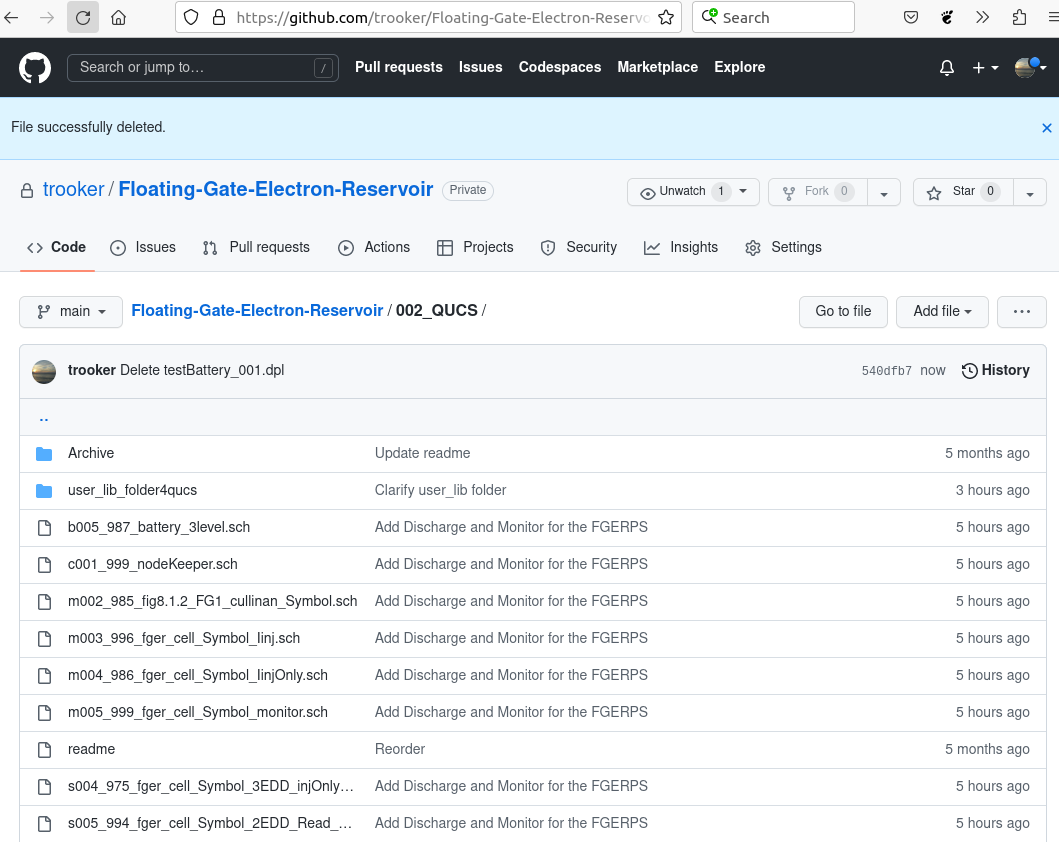This screenshot has height=842, width=1059.
Task: Expand the main branch selector
Action: click(x=71, y=312)
